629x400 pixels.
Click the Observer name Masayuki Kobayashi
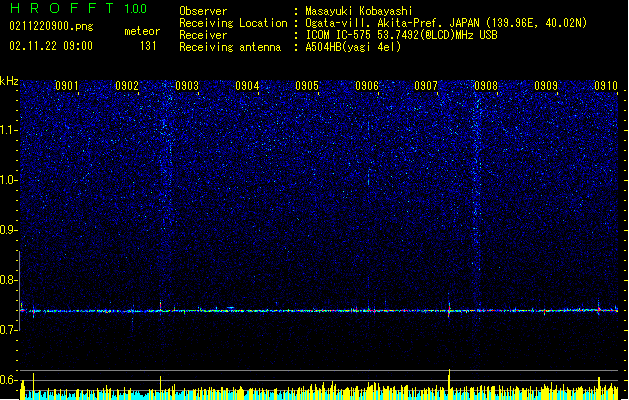(x=359, y=11)
